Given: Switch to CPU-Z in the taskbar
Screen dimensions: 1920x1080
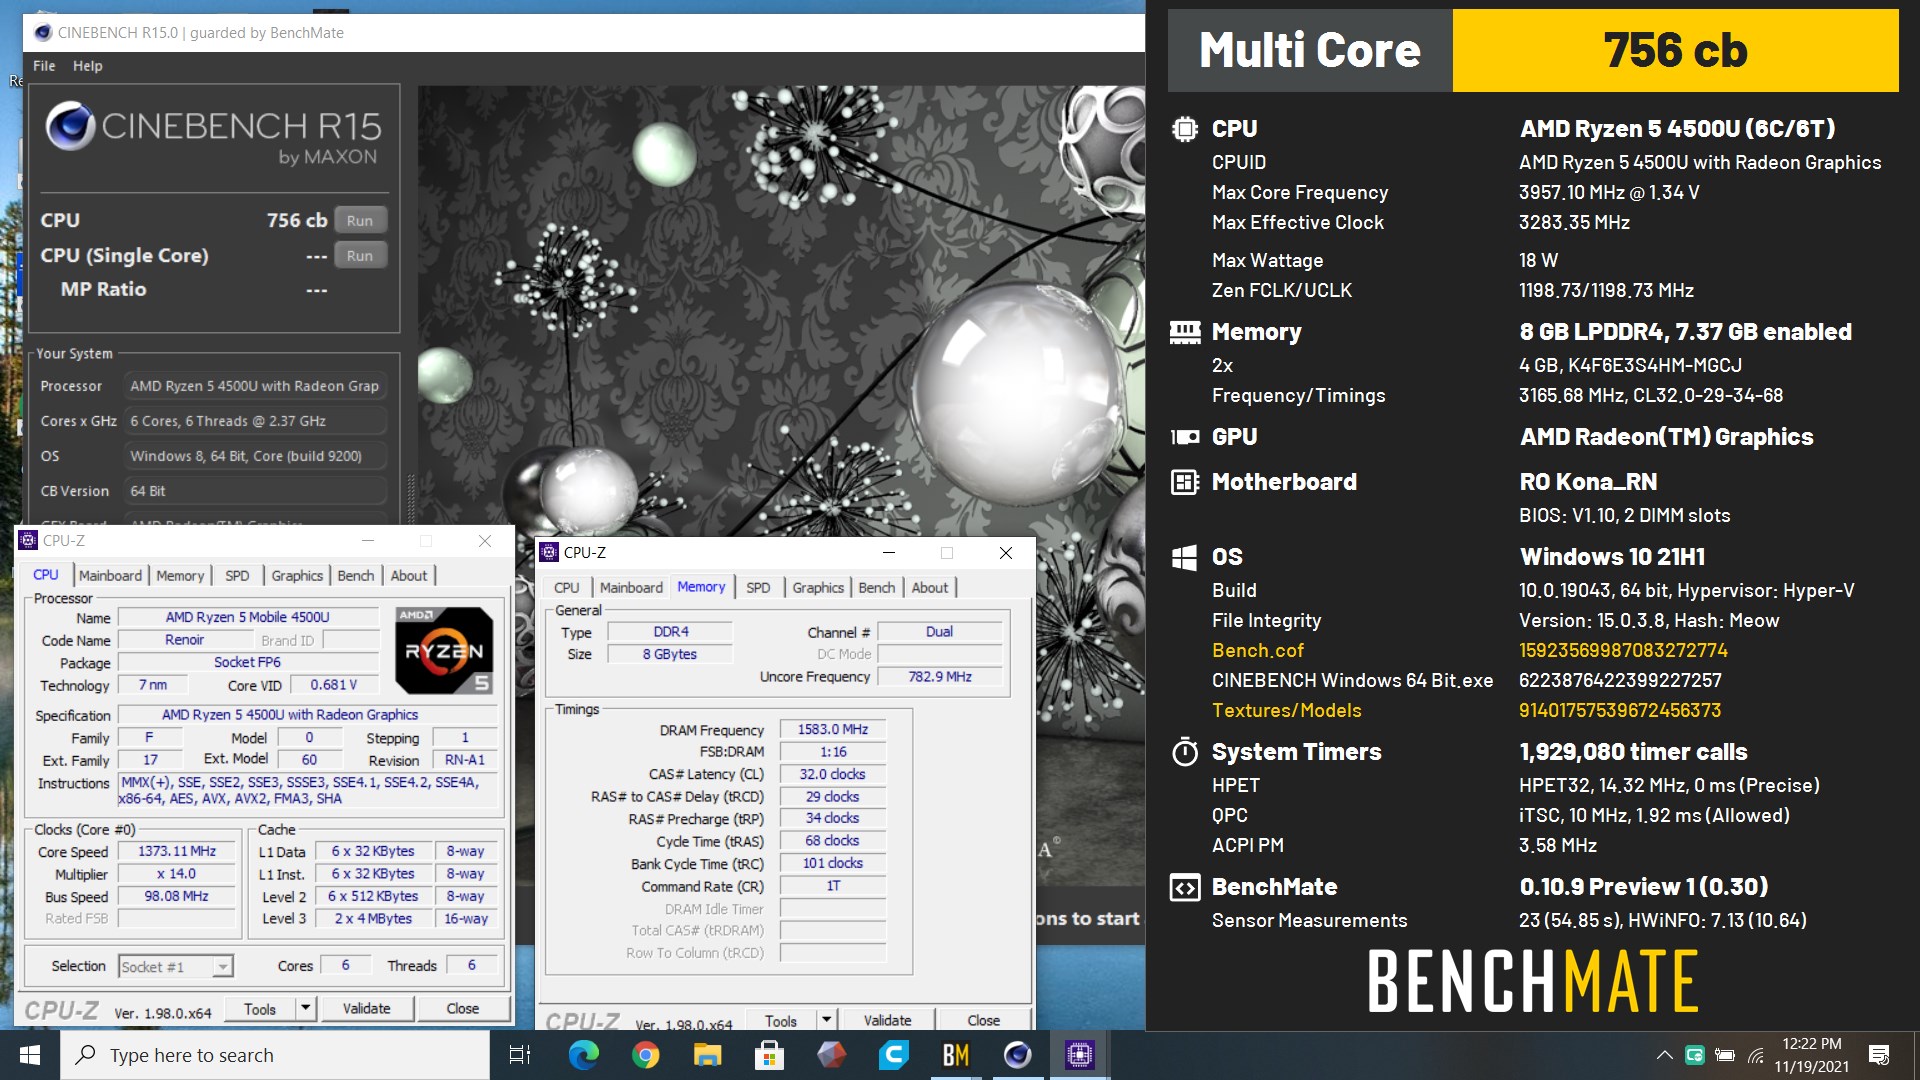Looking at the screenshot, I should (x=1079, y=1055).
